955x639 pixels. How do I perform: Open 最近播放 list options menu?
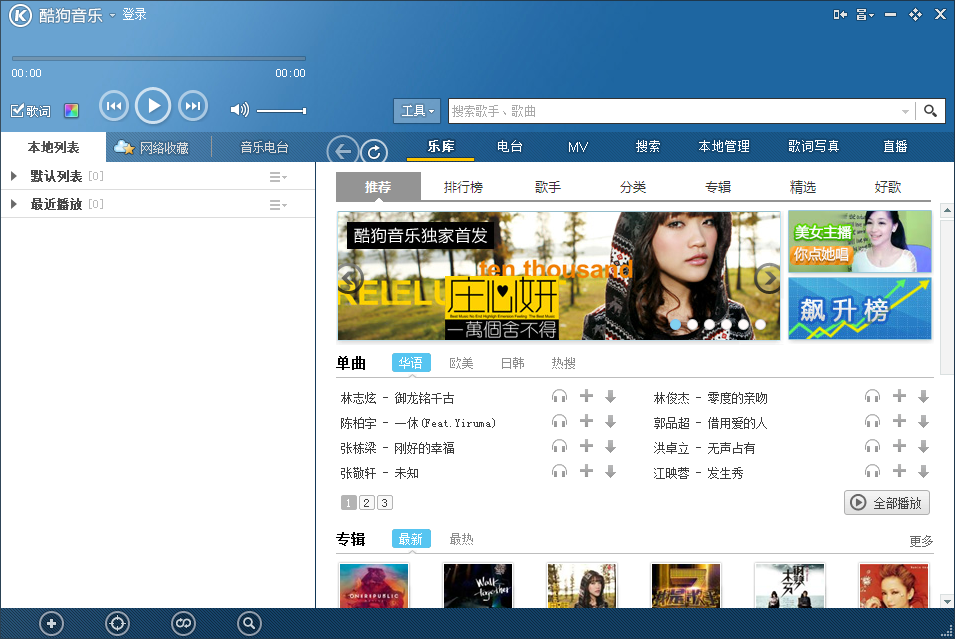pos(278,205)
